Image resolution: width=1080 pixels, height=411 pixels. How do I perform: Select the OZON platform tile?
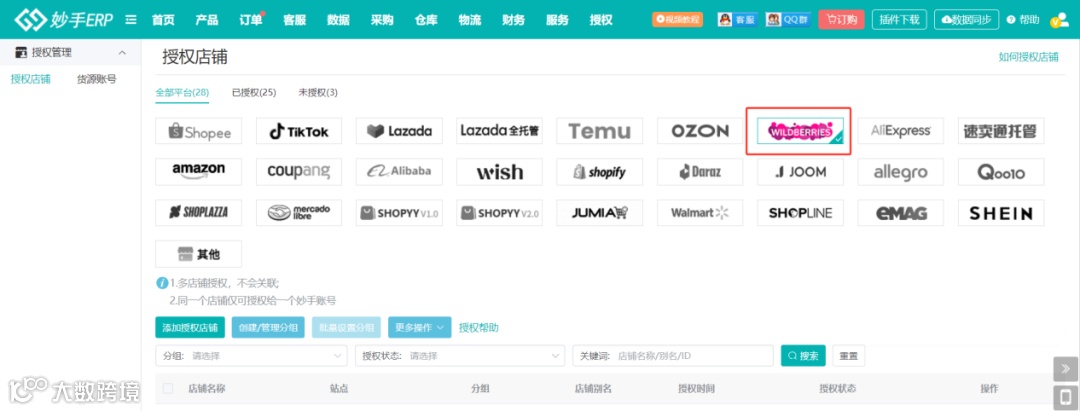tap(700, 131)
